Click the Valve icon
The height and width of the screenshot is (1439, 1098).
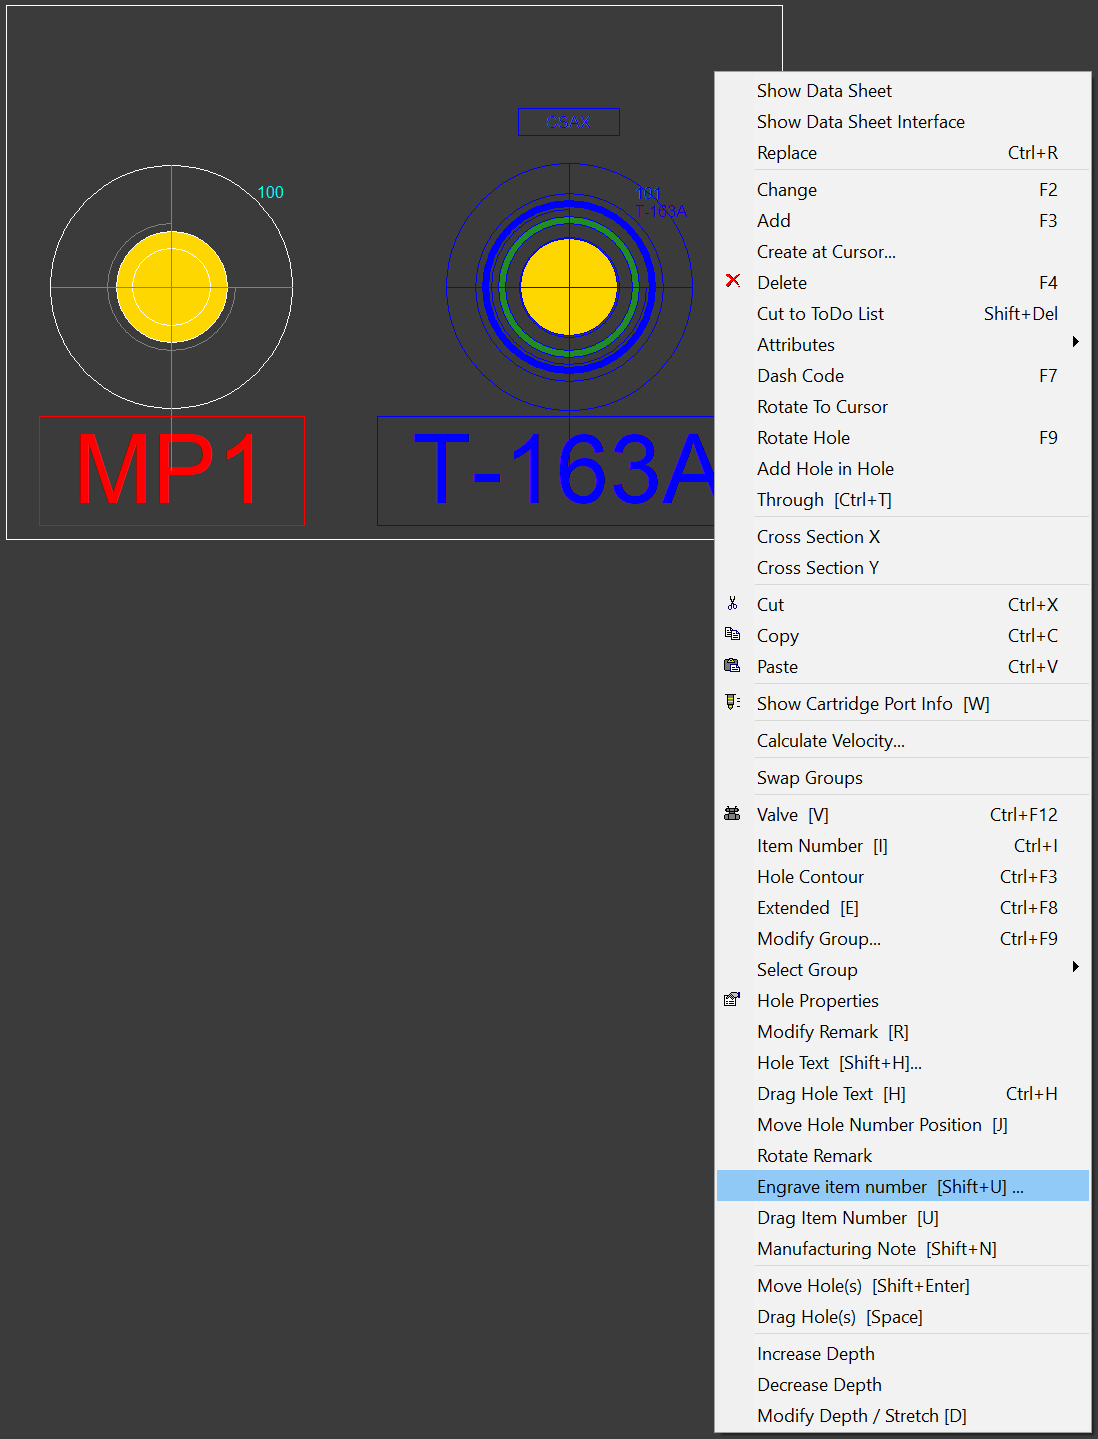733,814
